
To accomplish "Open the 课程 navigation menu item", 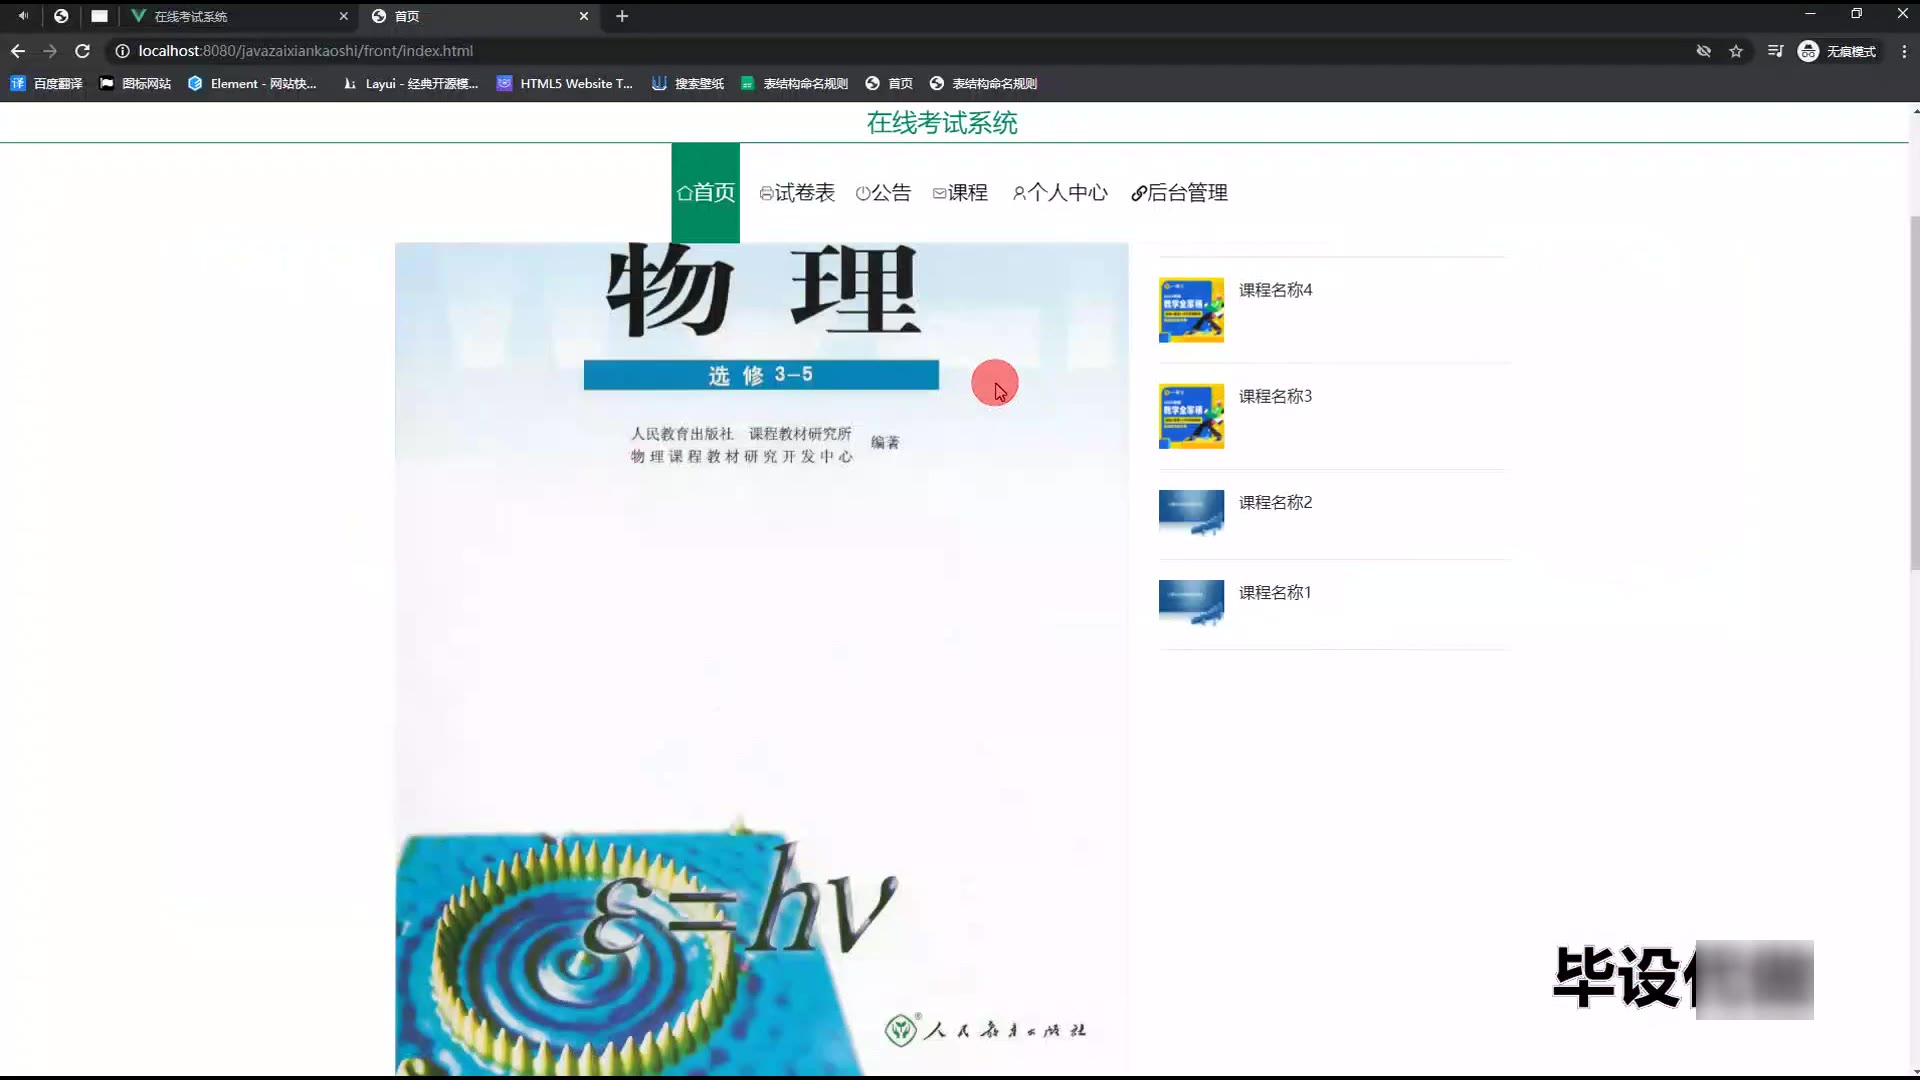I will (x=960, y=193).
